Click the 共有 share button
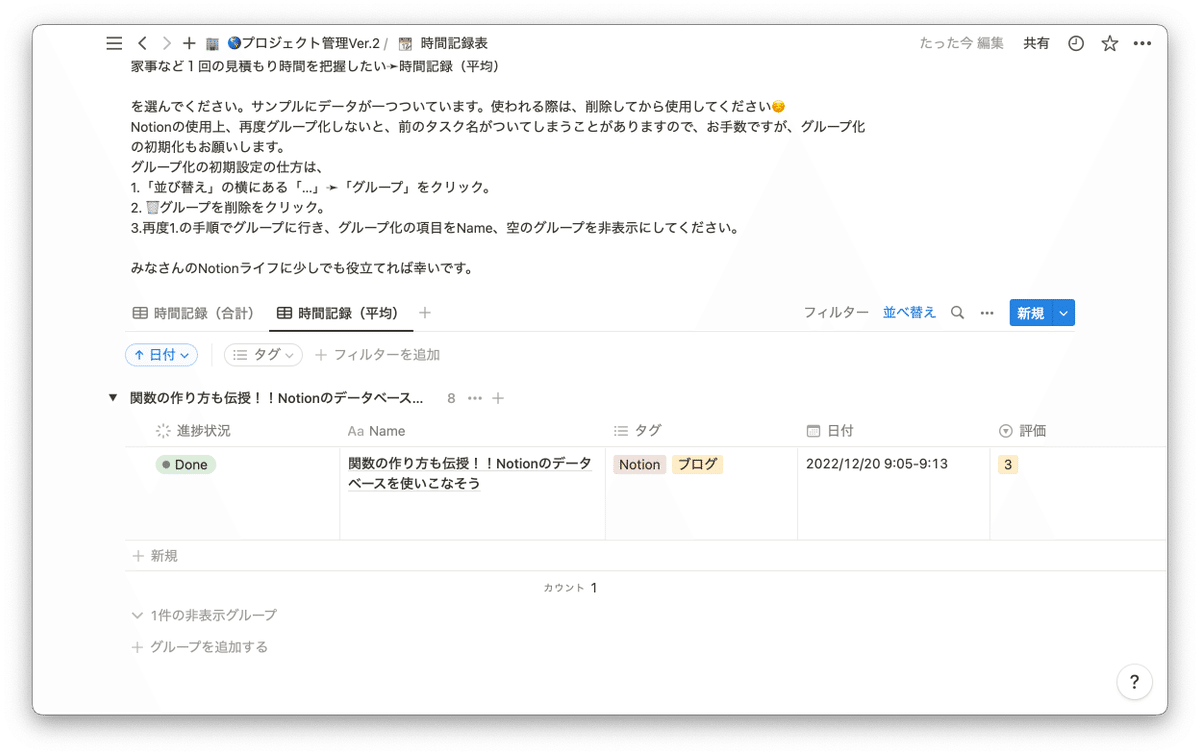Screen dimensions: 1200x755 coord(1036,43)
